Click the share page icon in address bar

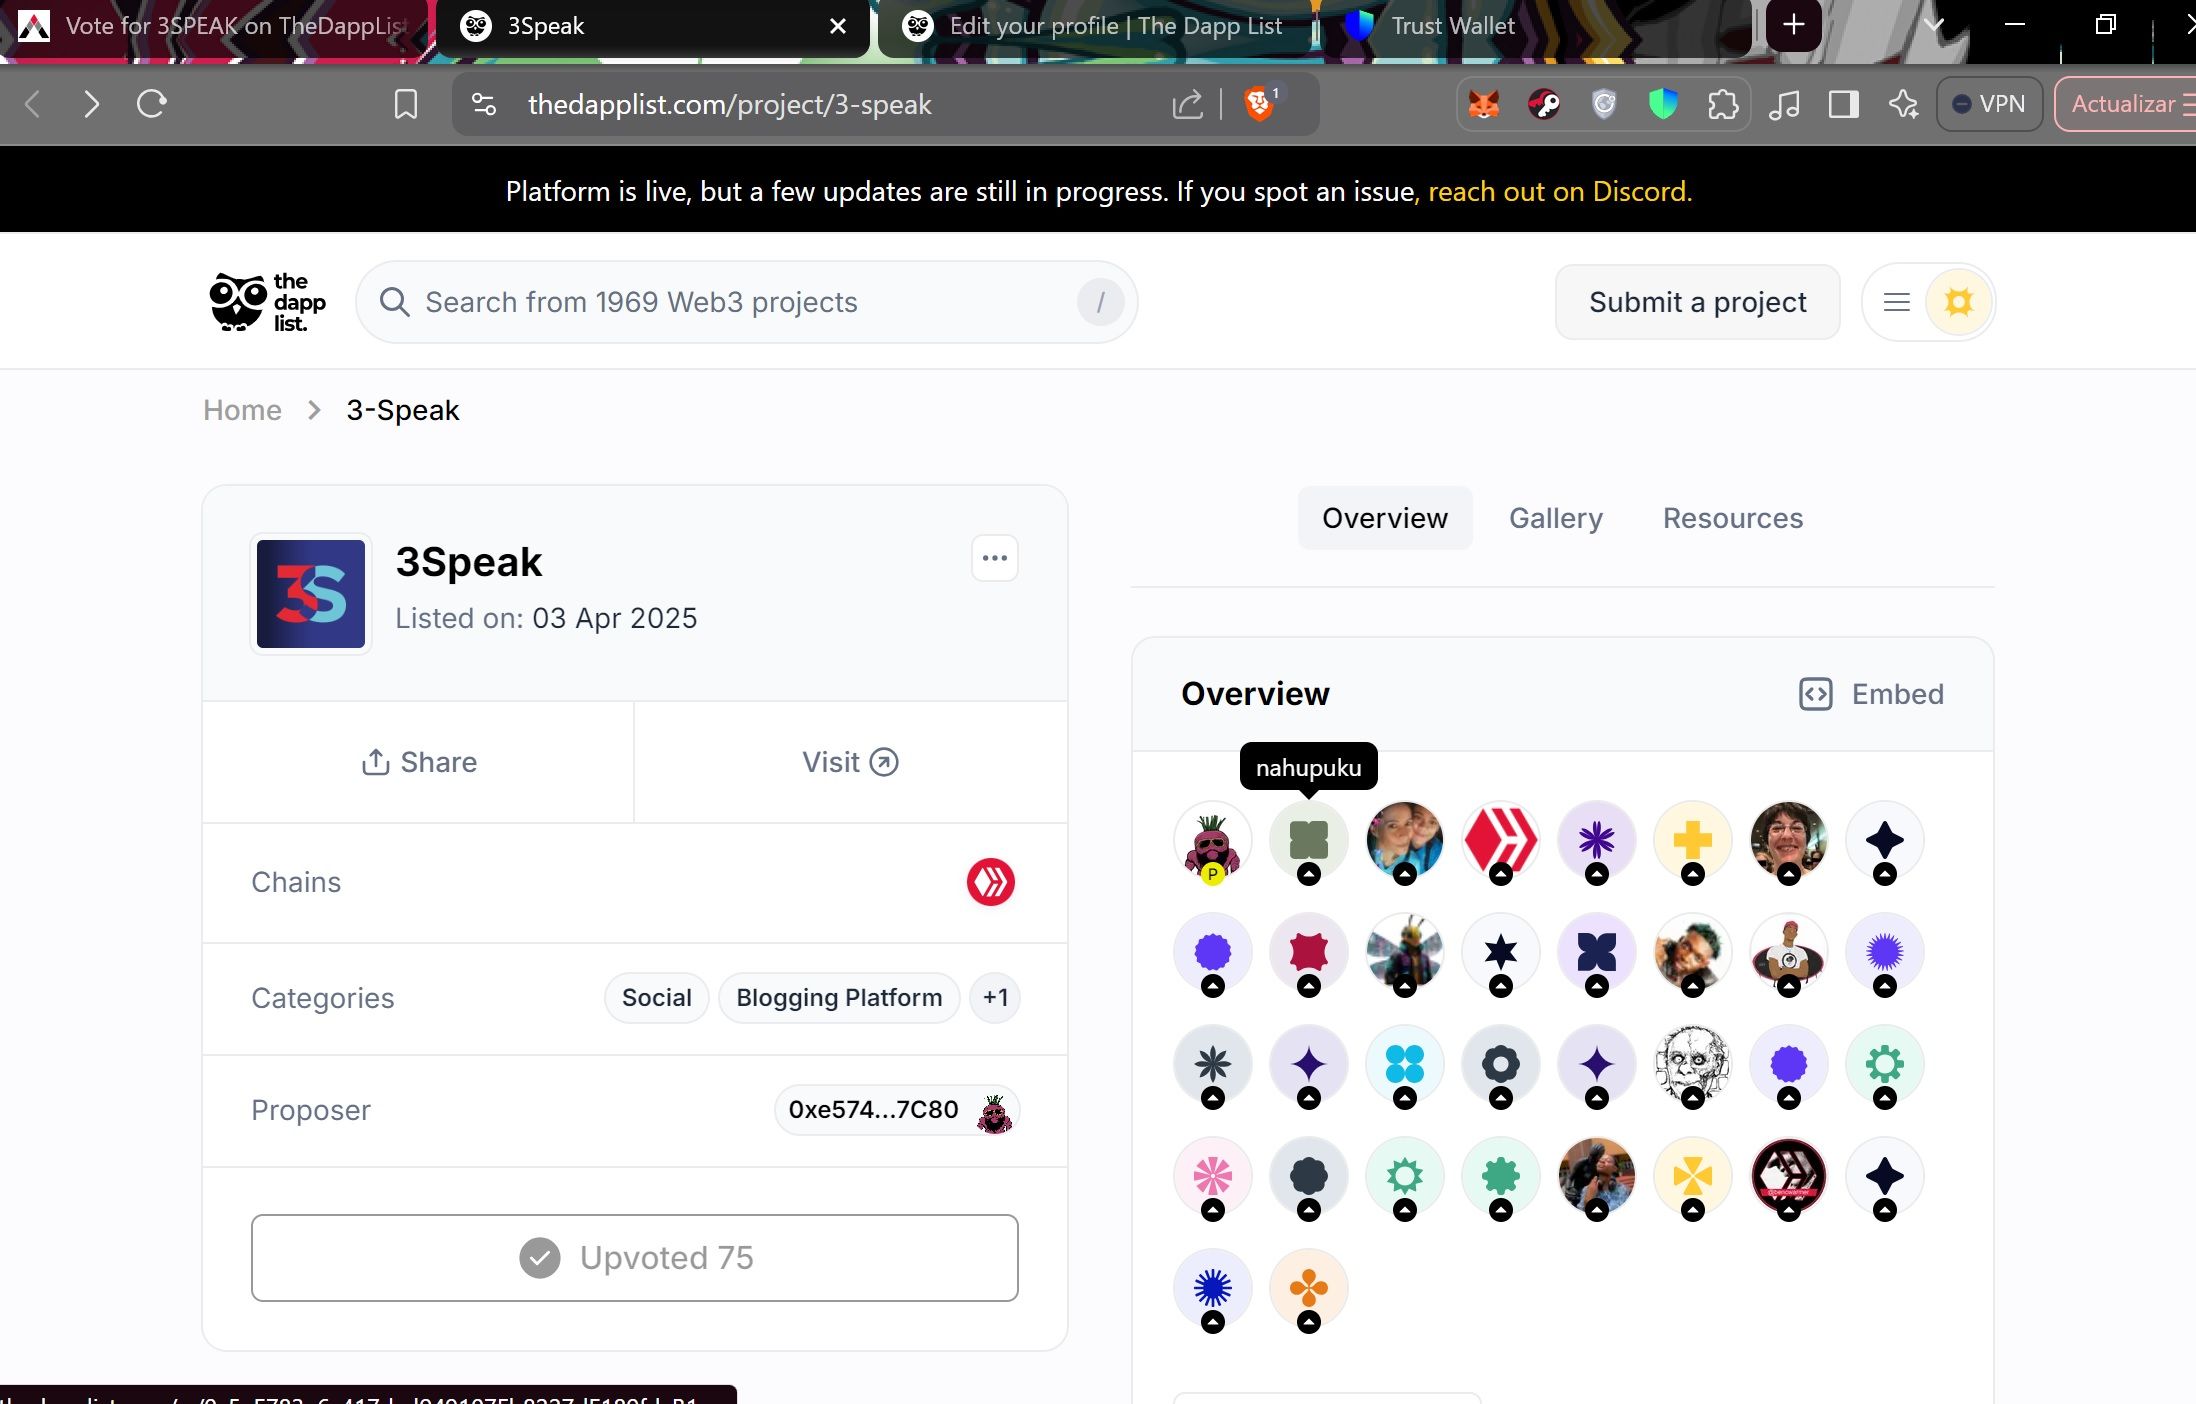[x=1187, y=104]
